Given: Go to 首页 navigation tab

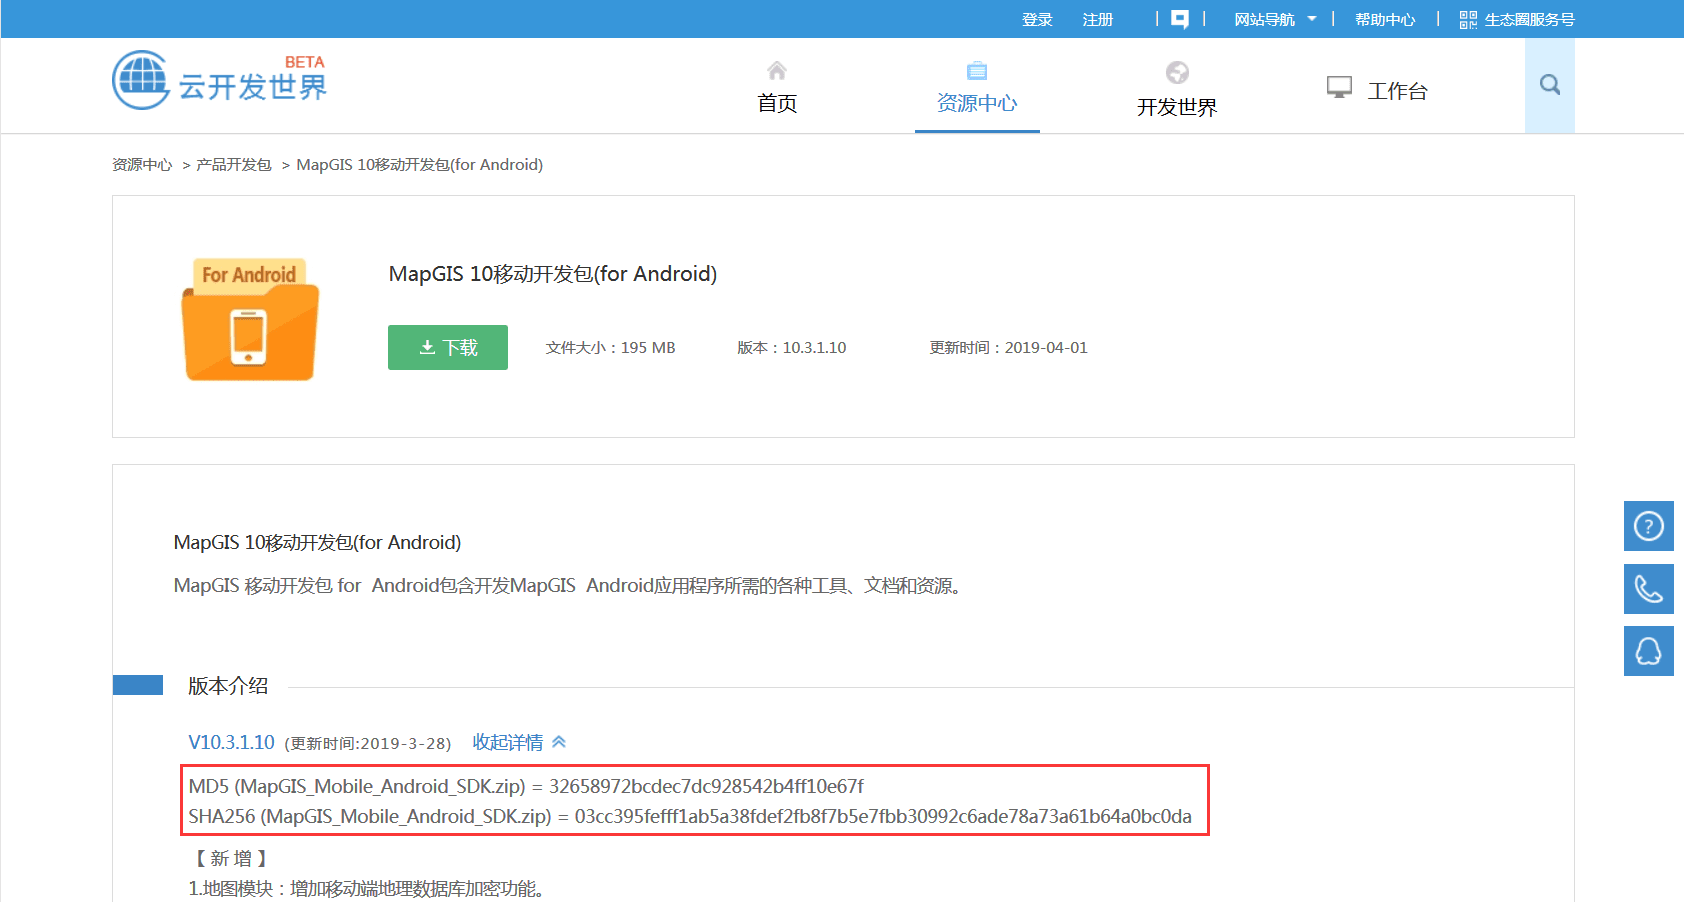Looking at the screenshot, I should click(777, 103).
